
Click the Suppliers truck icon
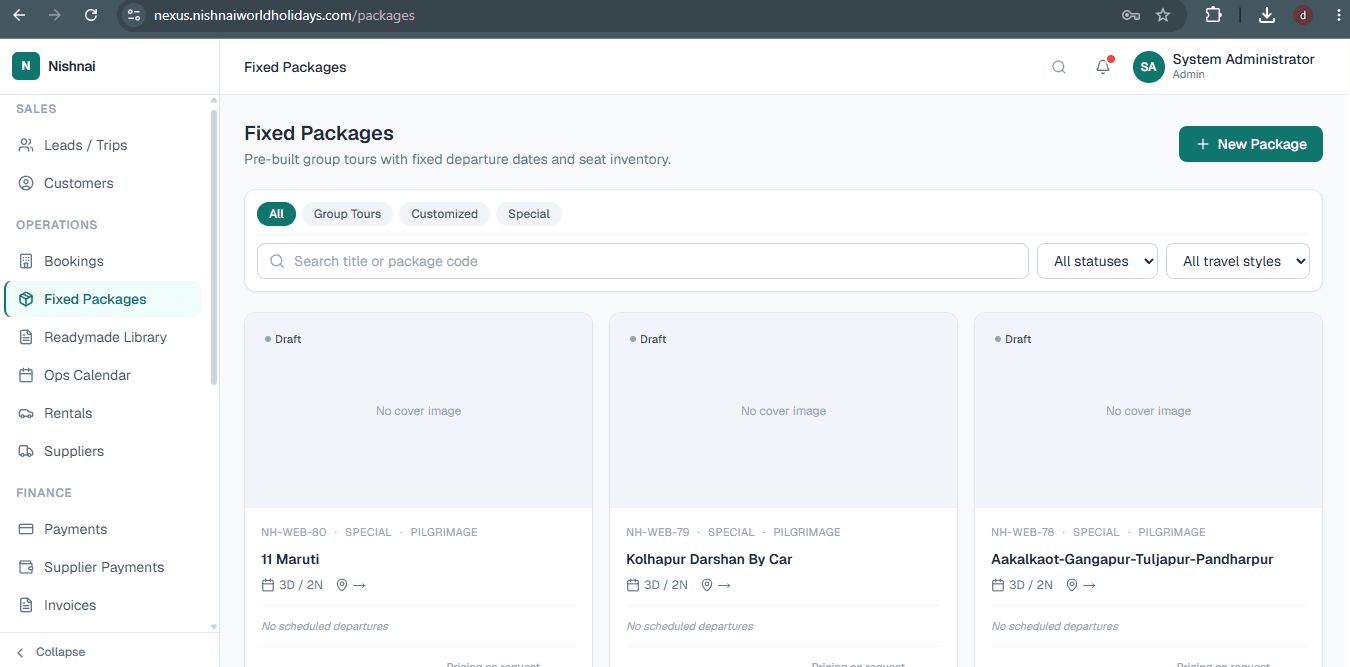(x=26, y=451)
